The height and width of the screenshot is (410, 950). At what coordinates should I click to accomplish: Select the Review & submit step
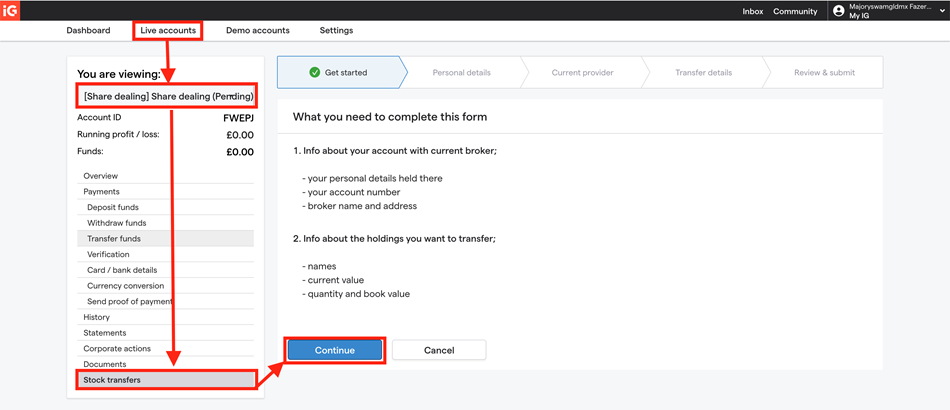[824, 72]
